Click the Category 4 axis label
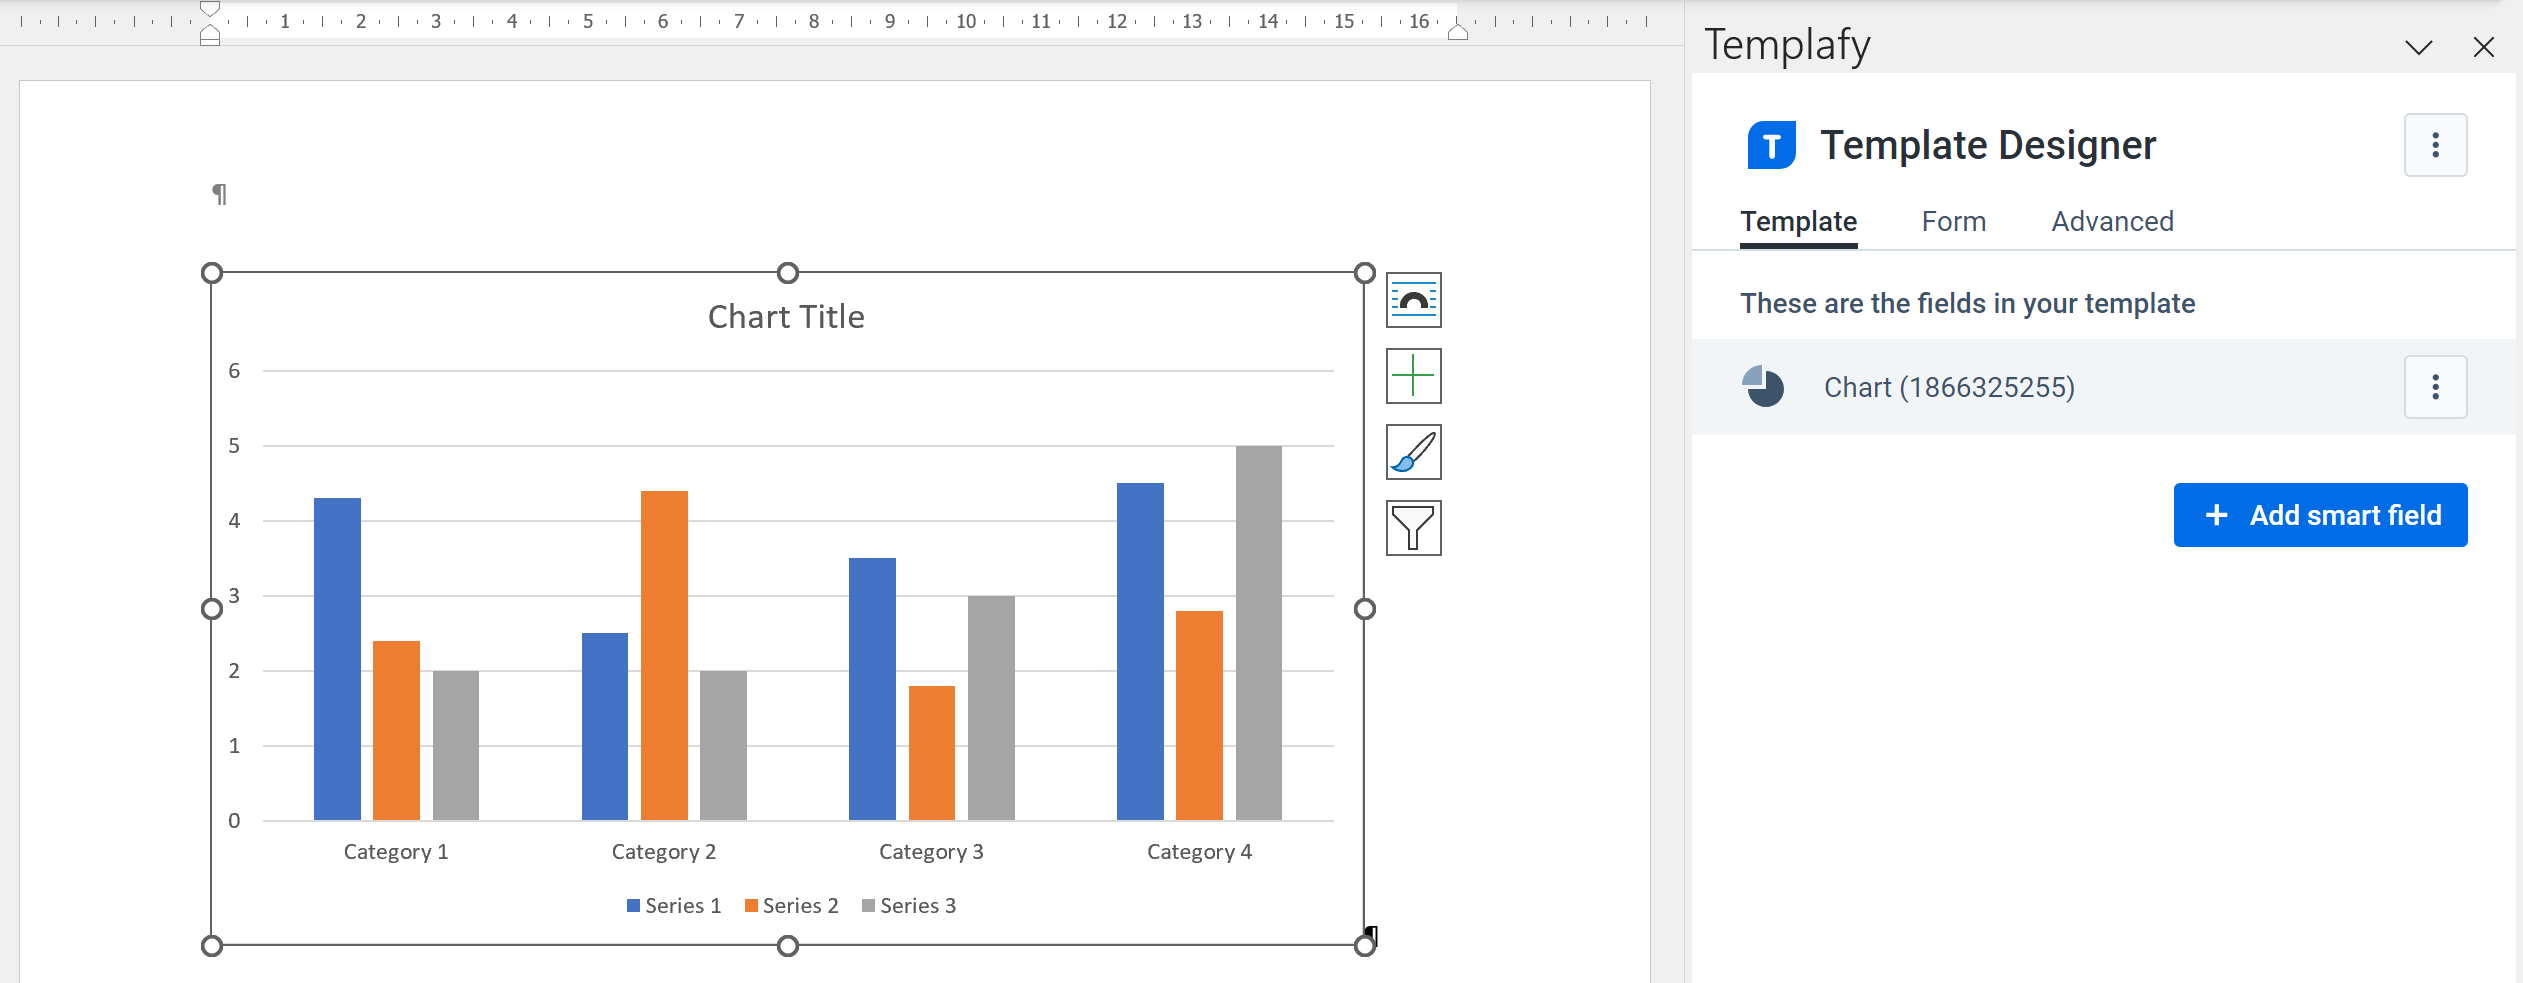The height and width of the screenshot is (983, 2523). point(1198,851)
